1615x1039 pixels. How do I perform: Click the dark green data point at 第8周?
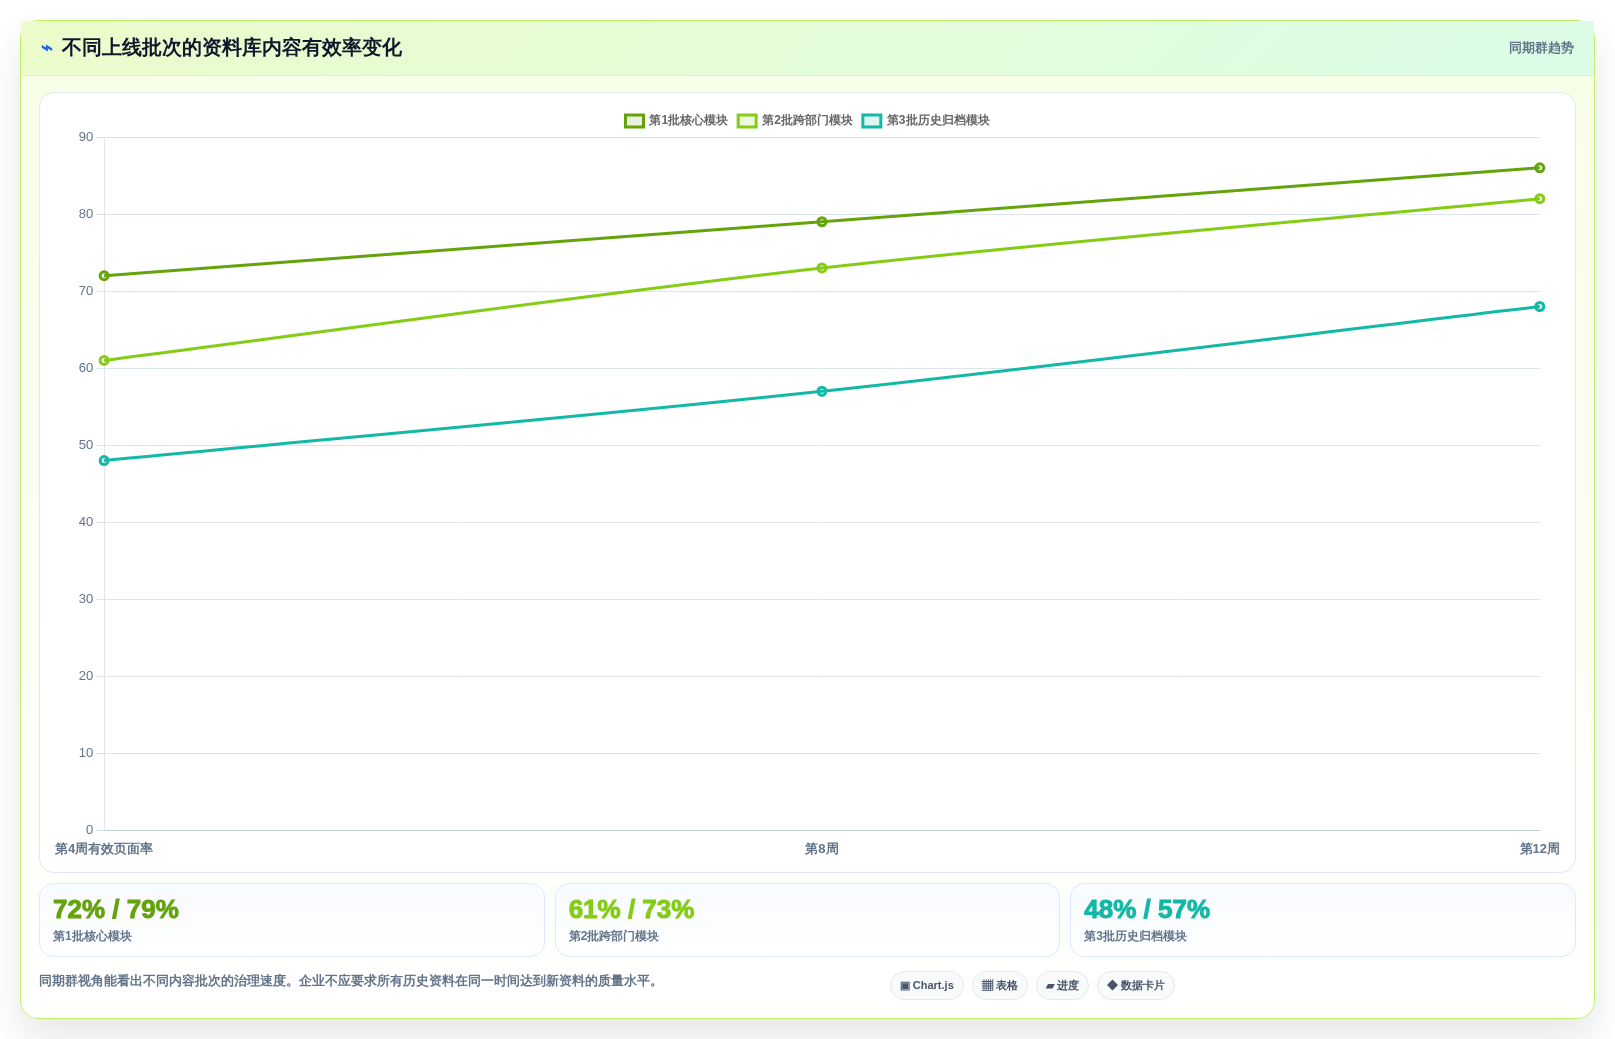pyautogui.click(x=822, y=222)
